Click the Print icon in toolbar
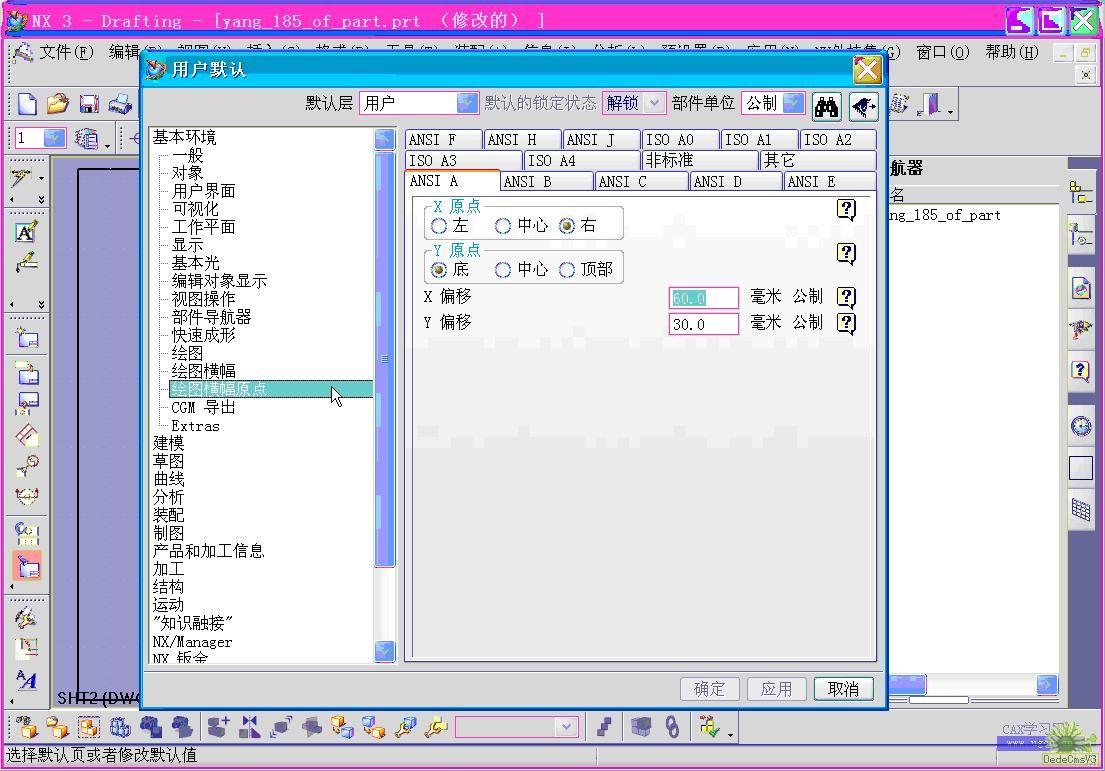 click(x=119, y=104)
